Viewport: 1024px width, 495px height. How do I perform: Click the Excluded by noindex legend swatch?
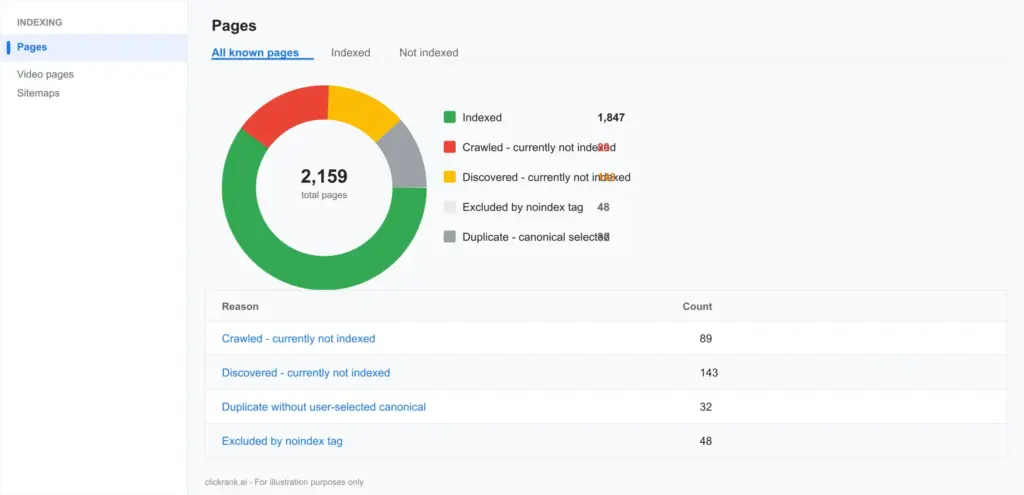click(450, 207)
